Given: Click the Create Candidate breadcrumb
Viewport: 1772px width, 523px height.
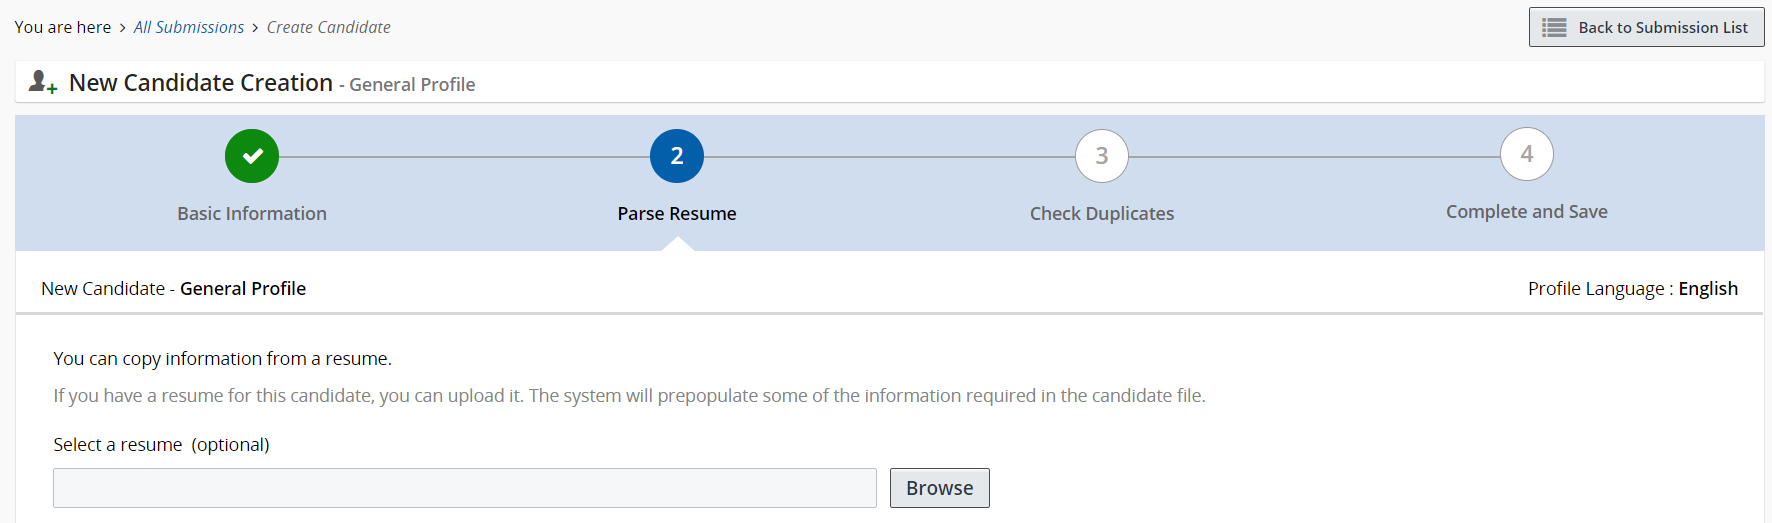Looking at the screenshot, I should click(328, 28).
